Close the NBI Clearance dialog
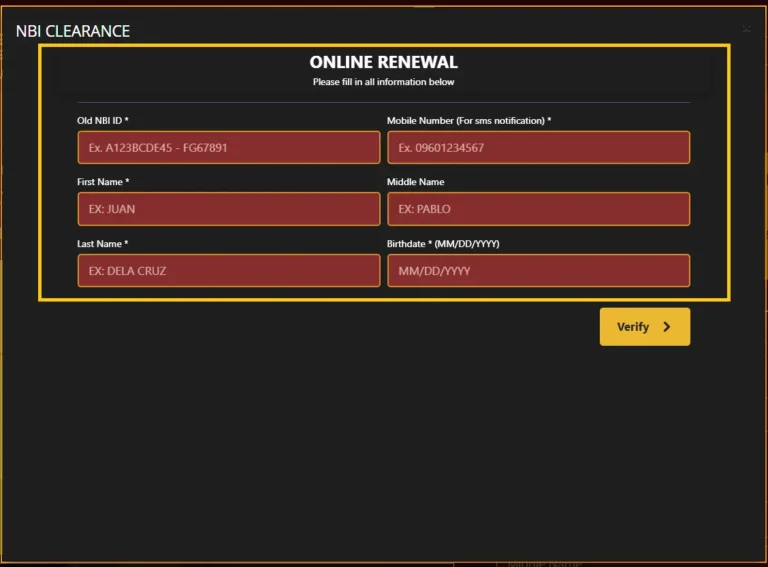The height and width of the screenshot is (567, 768). click(746, 29)
